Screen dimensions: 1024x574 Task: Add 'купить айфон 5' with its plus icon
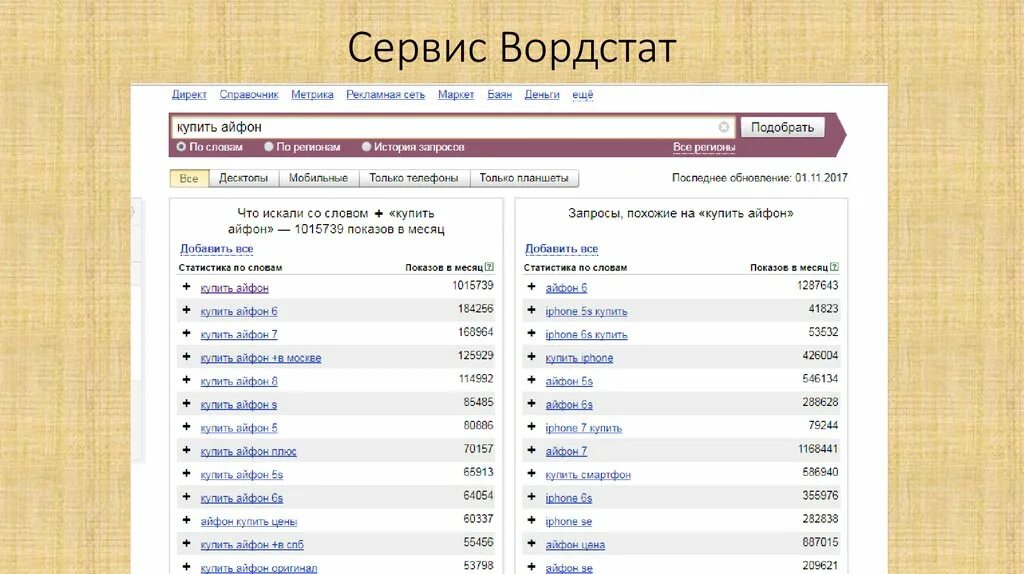click(187, 427)
